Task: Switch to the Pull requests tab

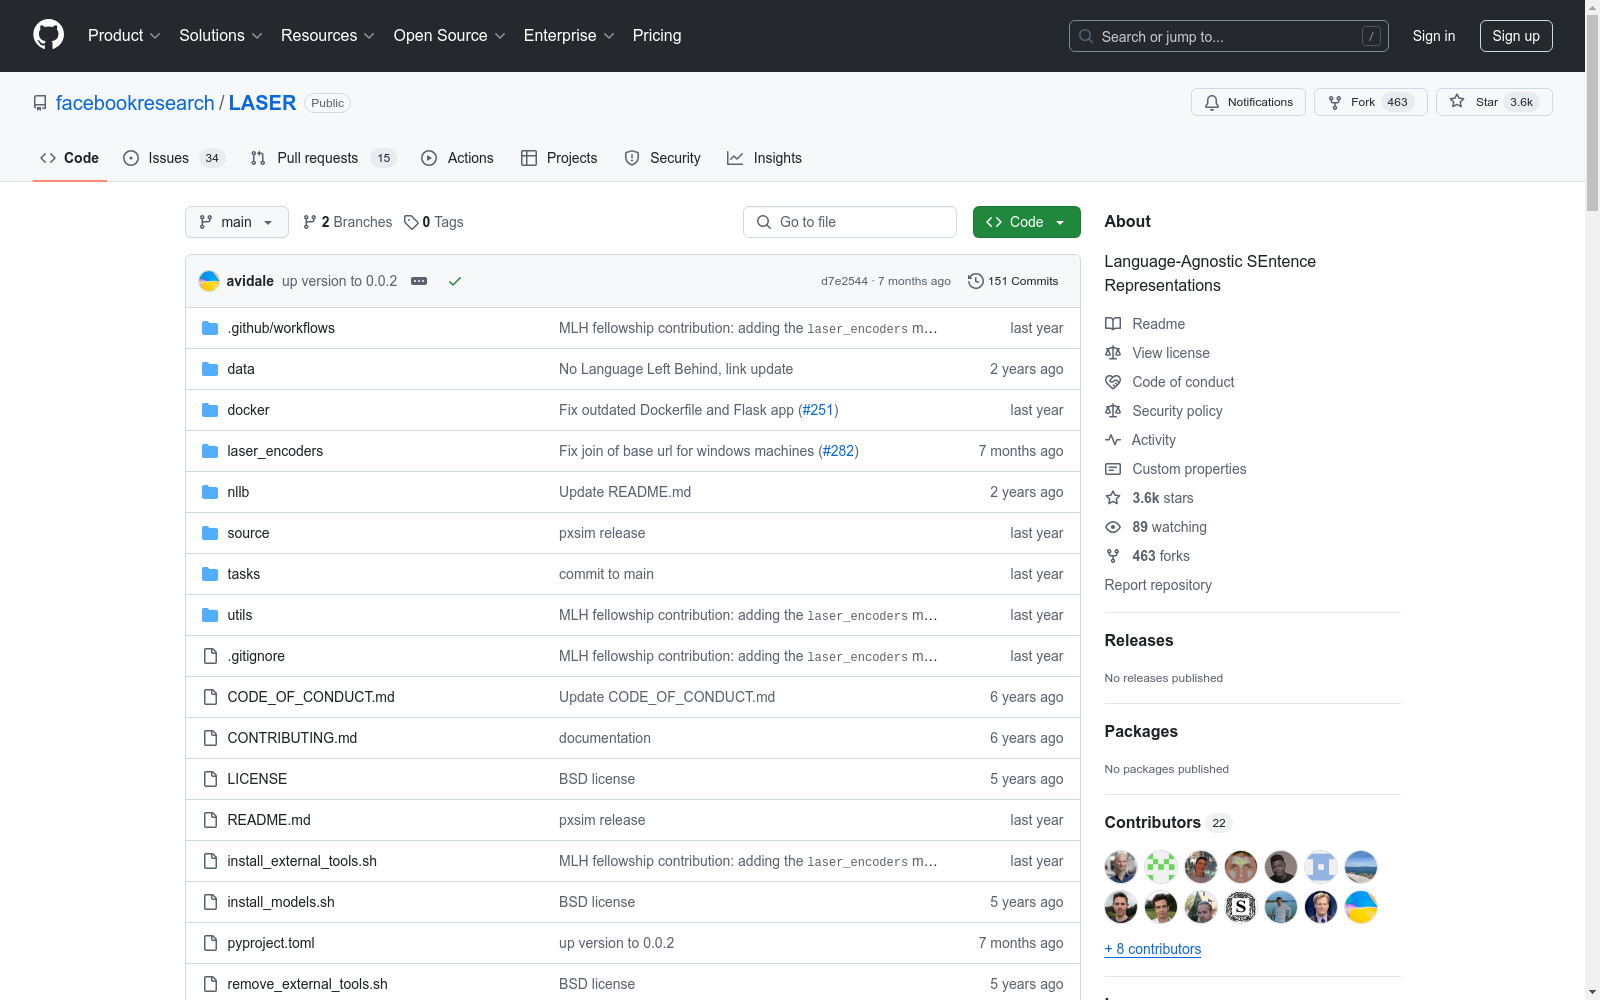Action: pyautogui.click(x=323, y=158)
